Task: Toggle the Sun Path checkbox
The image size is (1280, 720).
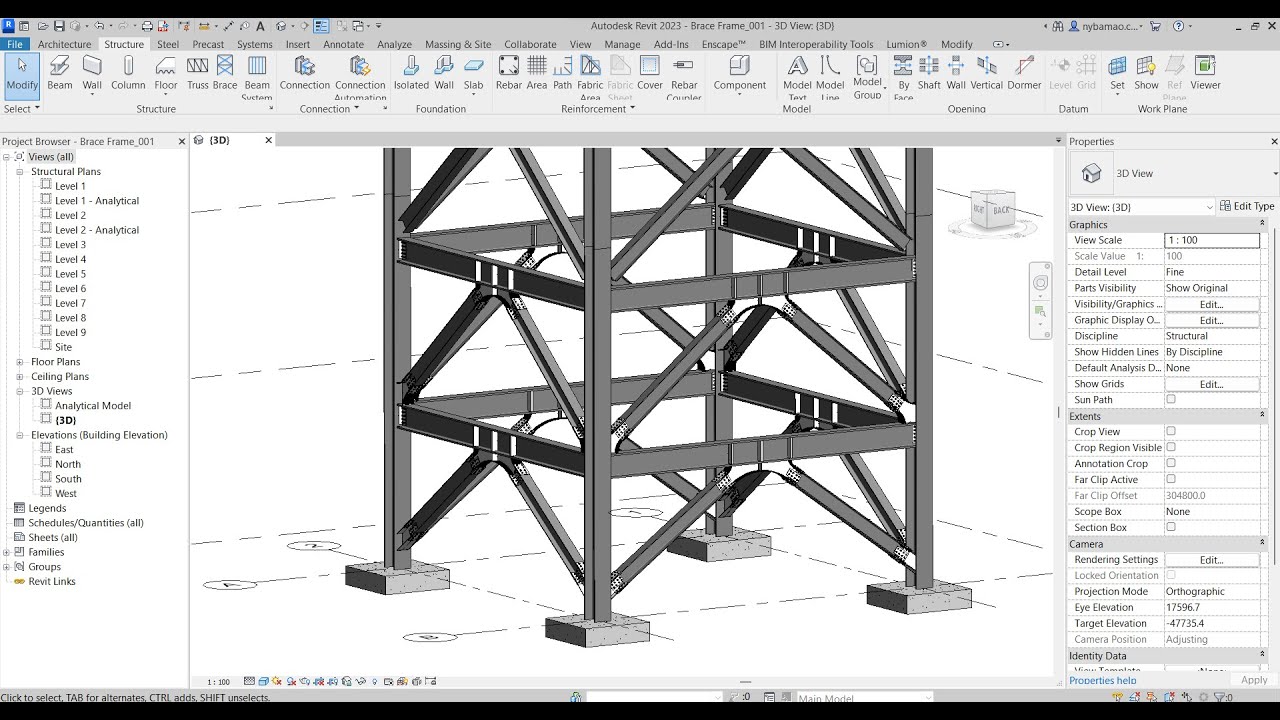Action: tap(1171, 399)
